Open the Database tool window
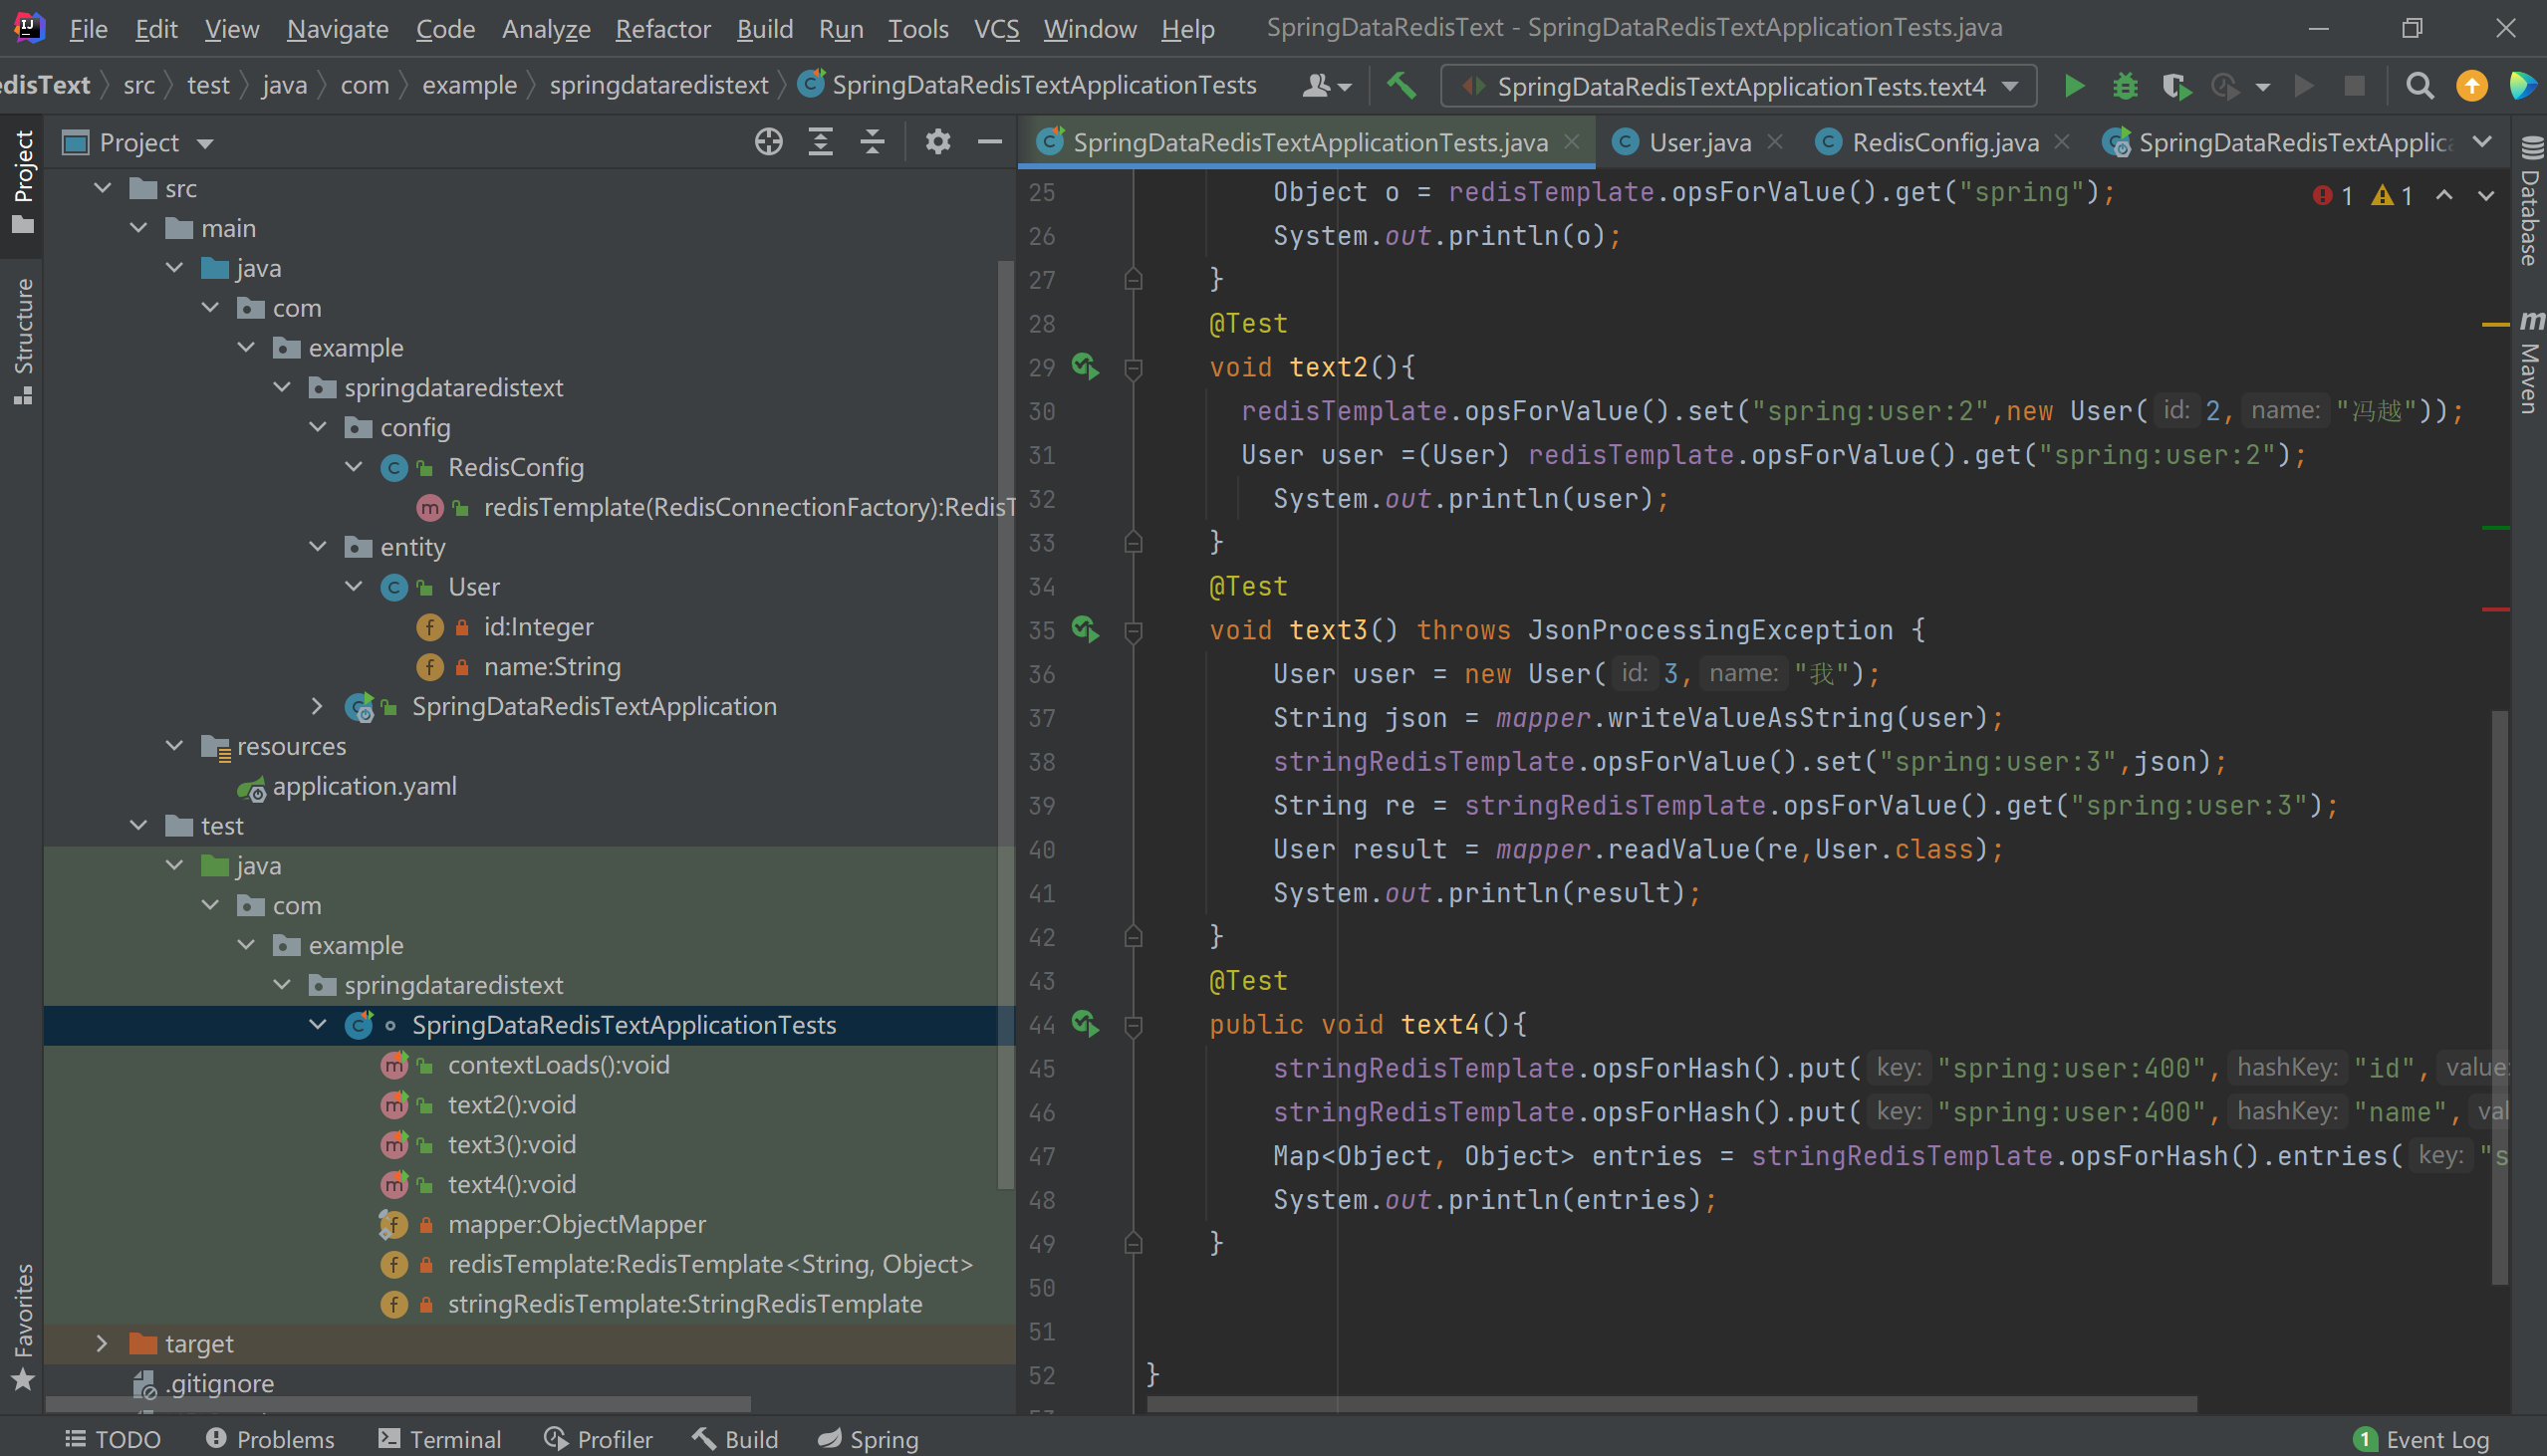The height and width of the screenshot is (1456, 2547). pos(2530,200)
